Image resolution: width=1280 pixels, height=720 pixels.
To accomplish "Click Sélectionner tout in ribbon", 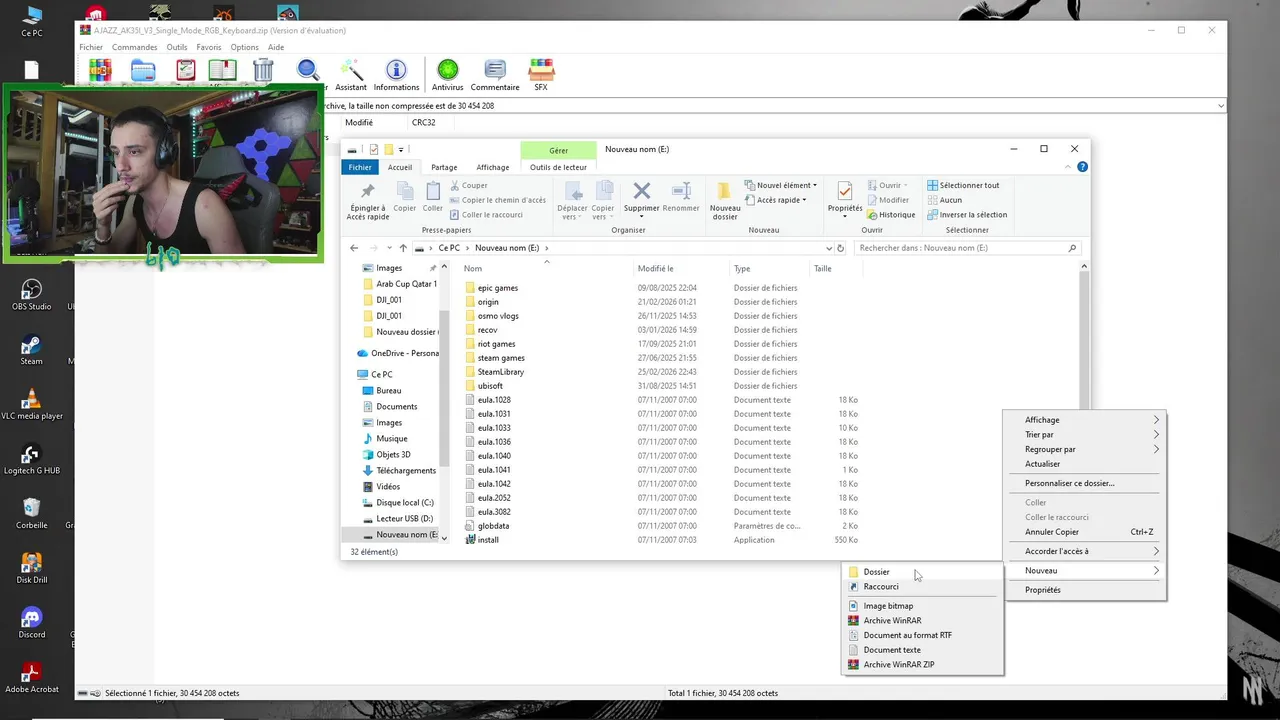I will (963, 185).
